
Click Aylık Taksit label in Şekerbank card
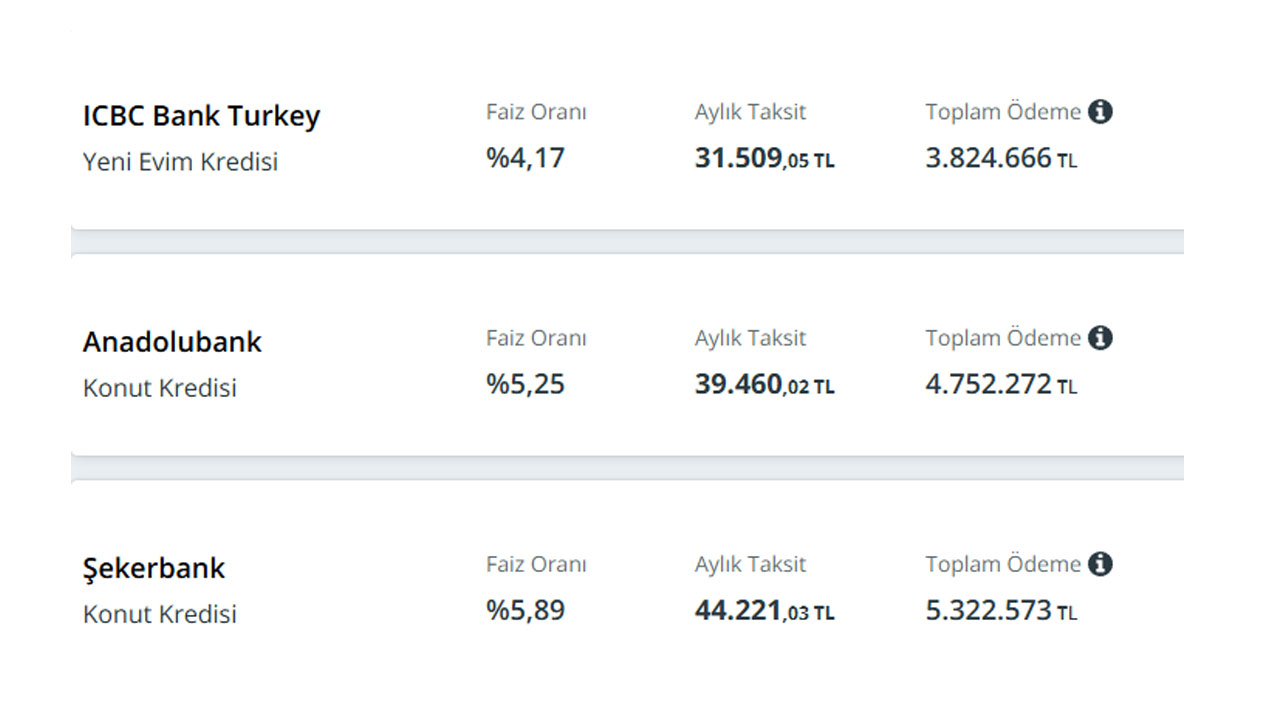coord(750,565)
